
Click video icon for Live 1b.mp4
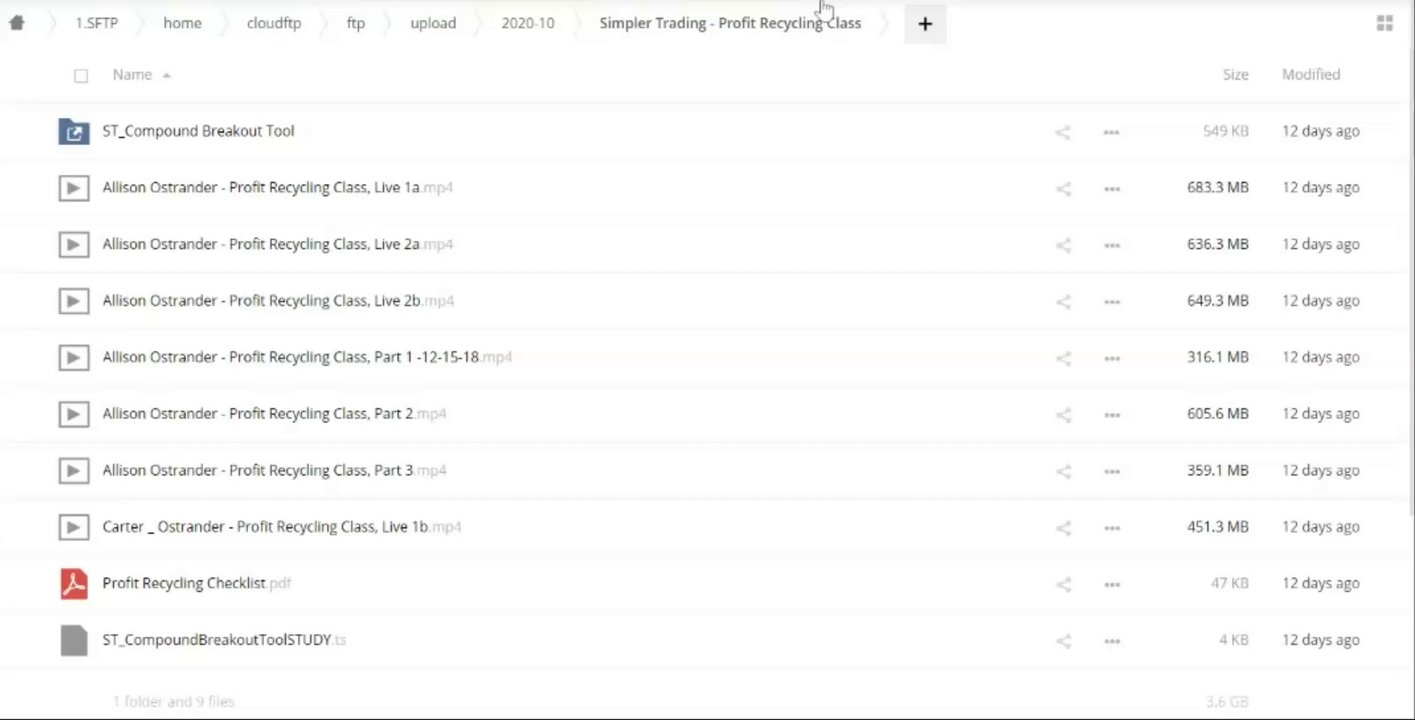coord(74,527)
